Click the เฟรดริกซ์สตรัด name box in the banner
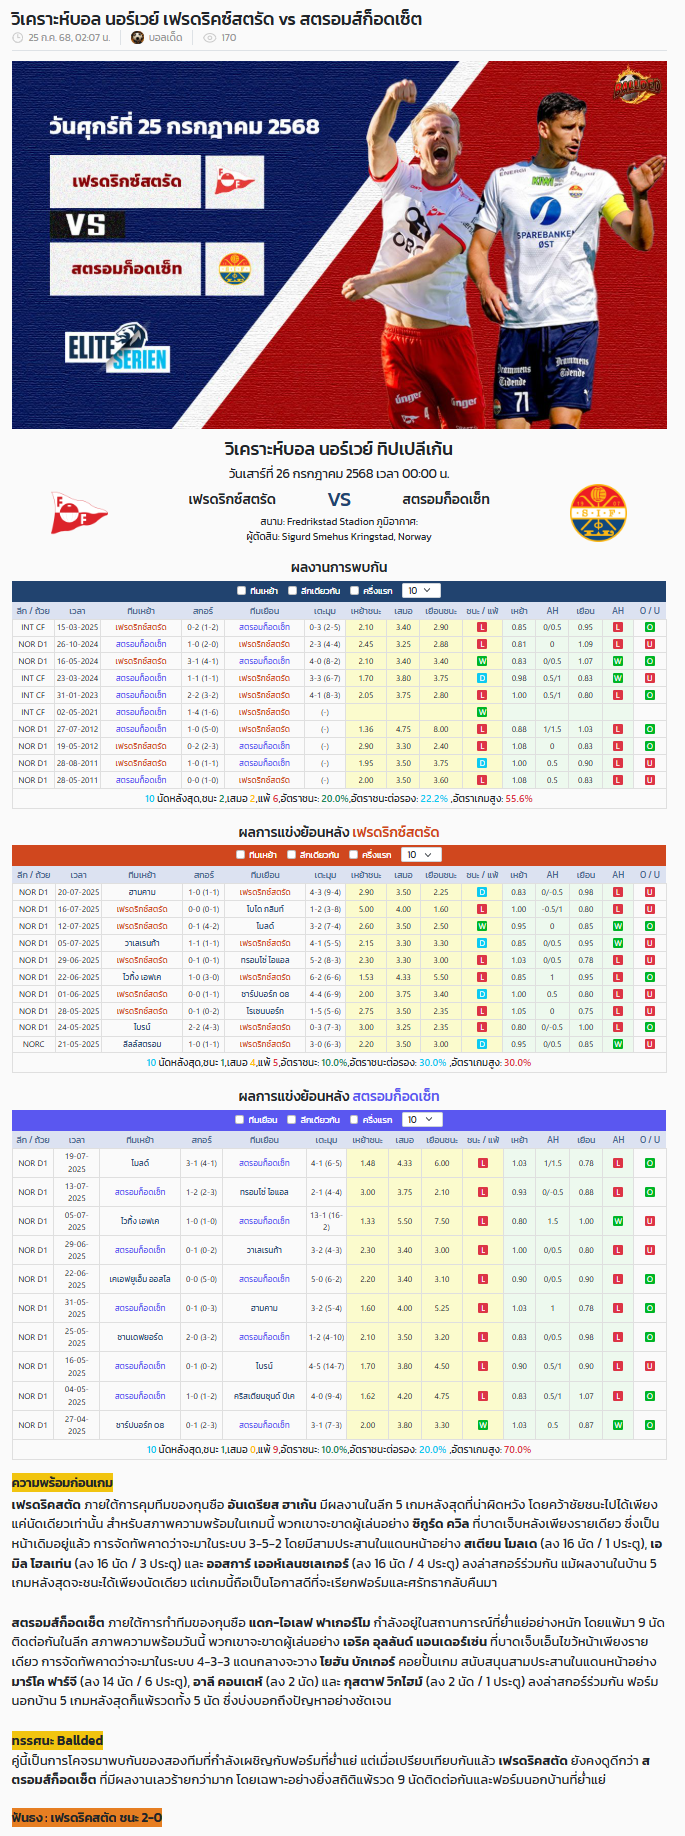 126,182
